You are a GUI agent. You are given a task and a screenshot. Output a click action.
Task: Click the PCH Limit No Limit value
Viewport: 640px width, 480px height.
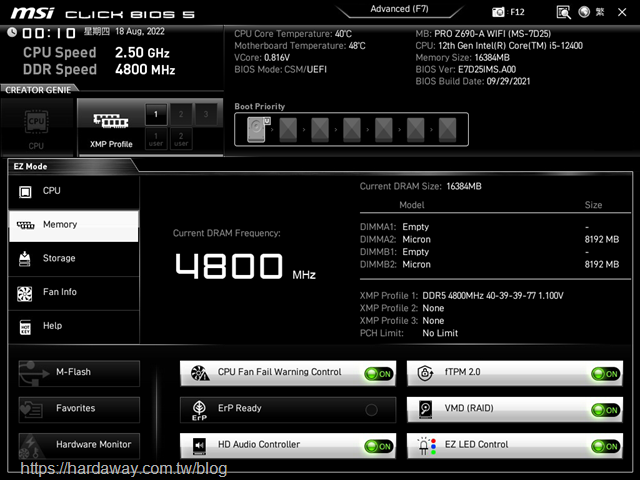click(440, 333)
